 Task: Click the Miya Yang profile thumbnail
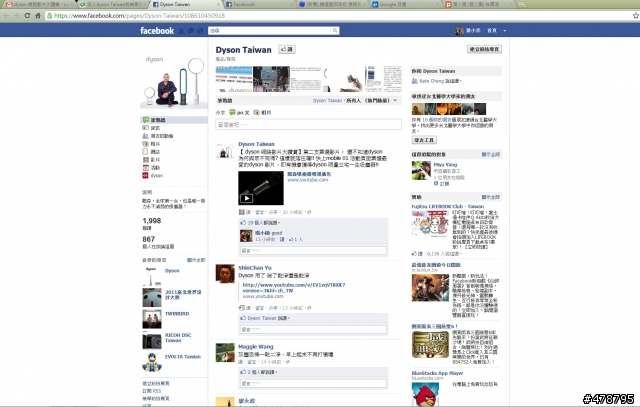[421, 171]
